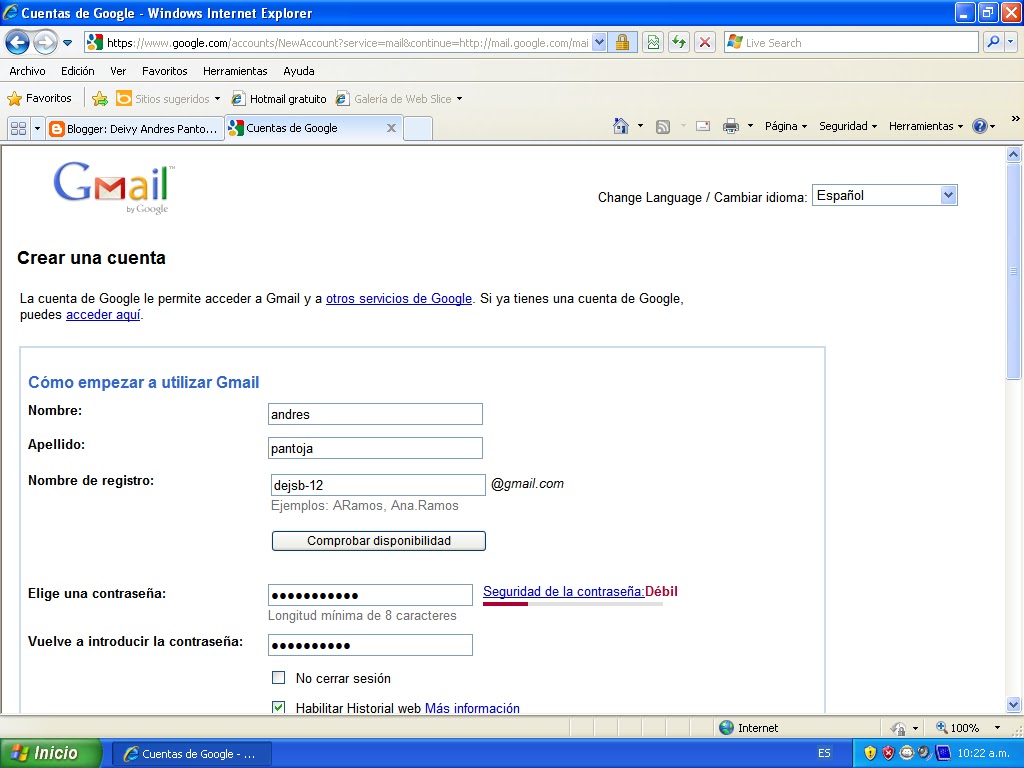Open the Favoritos menu
Screen dimensions: 1024x768
pos(165,71)
